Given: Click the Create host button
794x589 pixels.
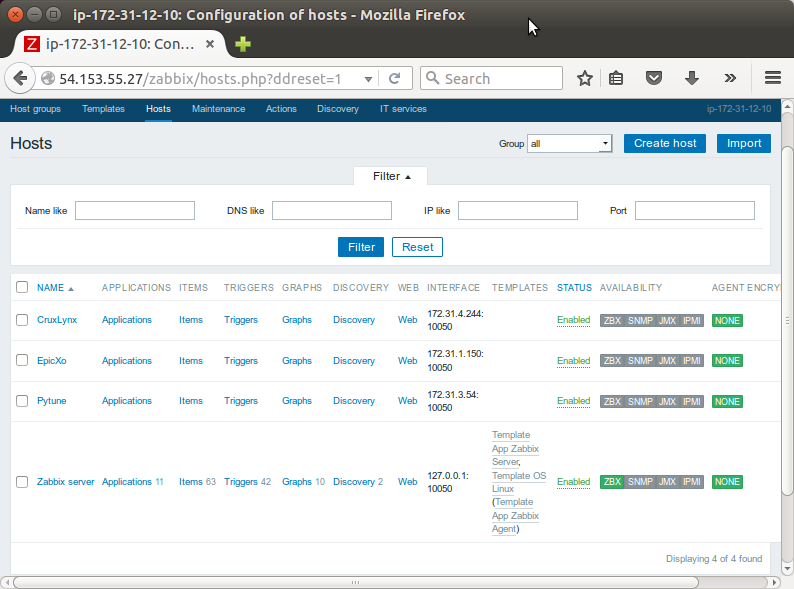Looking at the screenshot, I should tap(665, 143).
